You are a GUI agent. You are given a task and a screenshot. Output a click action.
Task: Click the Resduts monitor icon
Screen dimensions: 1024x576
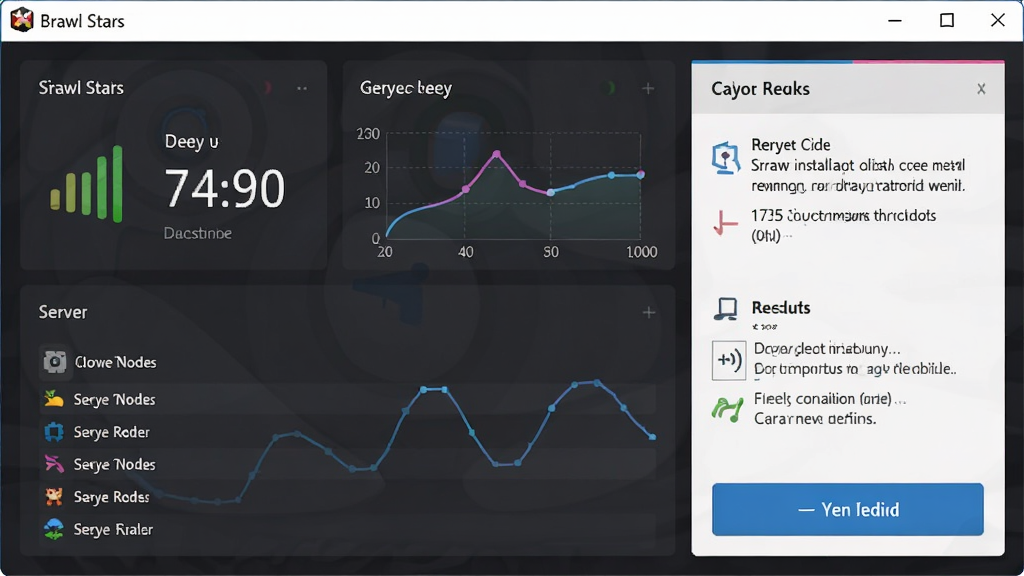(x=726, y=308)
